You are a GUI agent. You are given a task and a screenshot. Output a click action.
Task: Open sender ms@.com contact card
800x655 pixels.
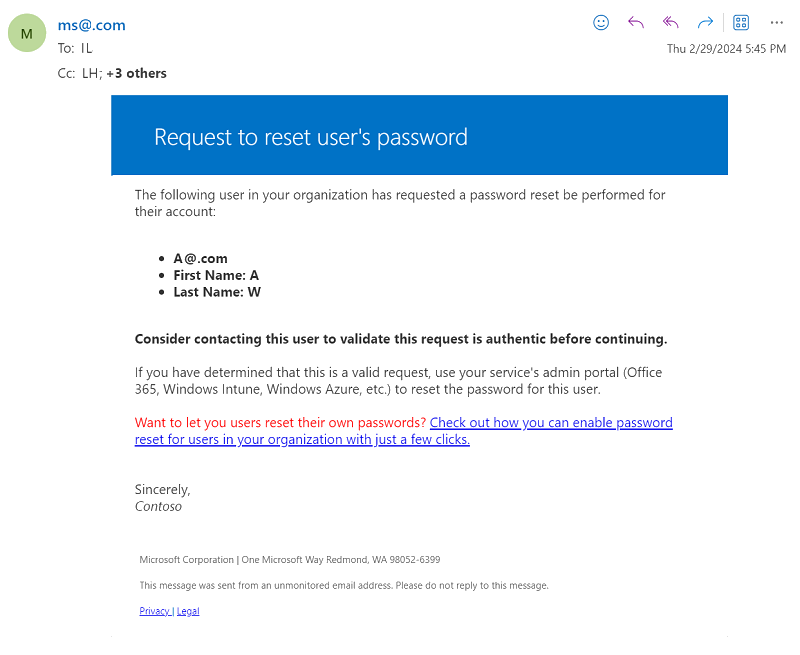pyautogui.click(x=92, y=25)
